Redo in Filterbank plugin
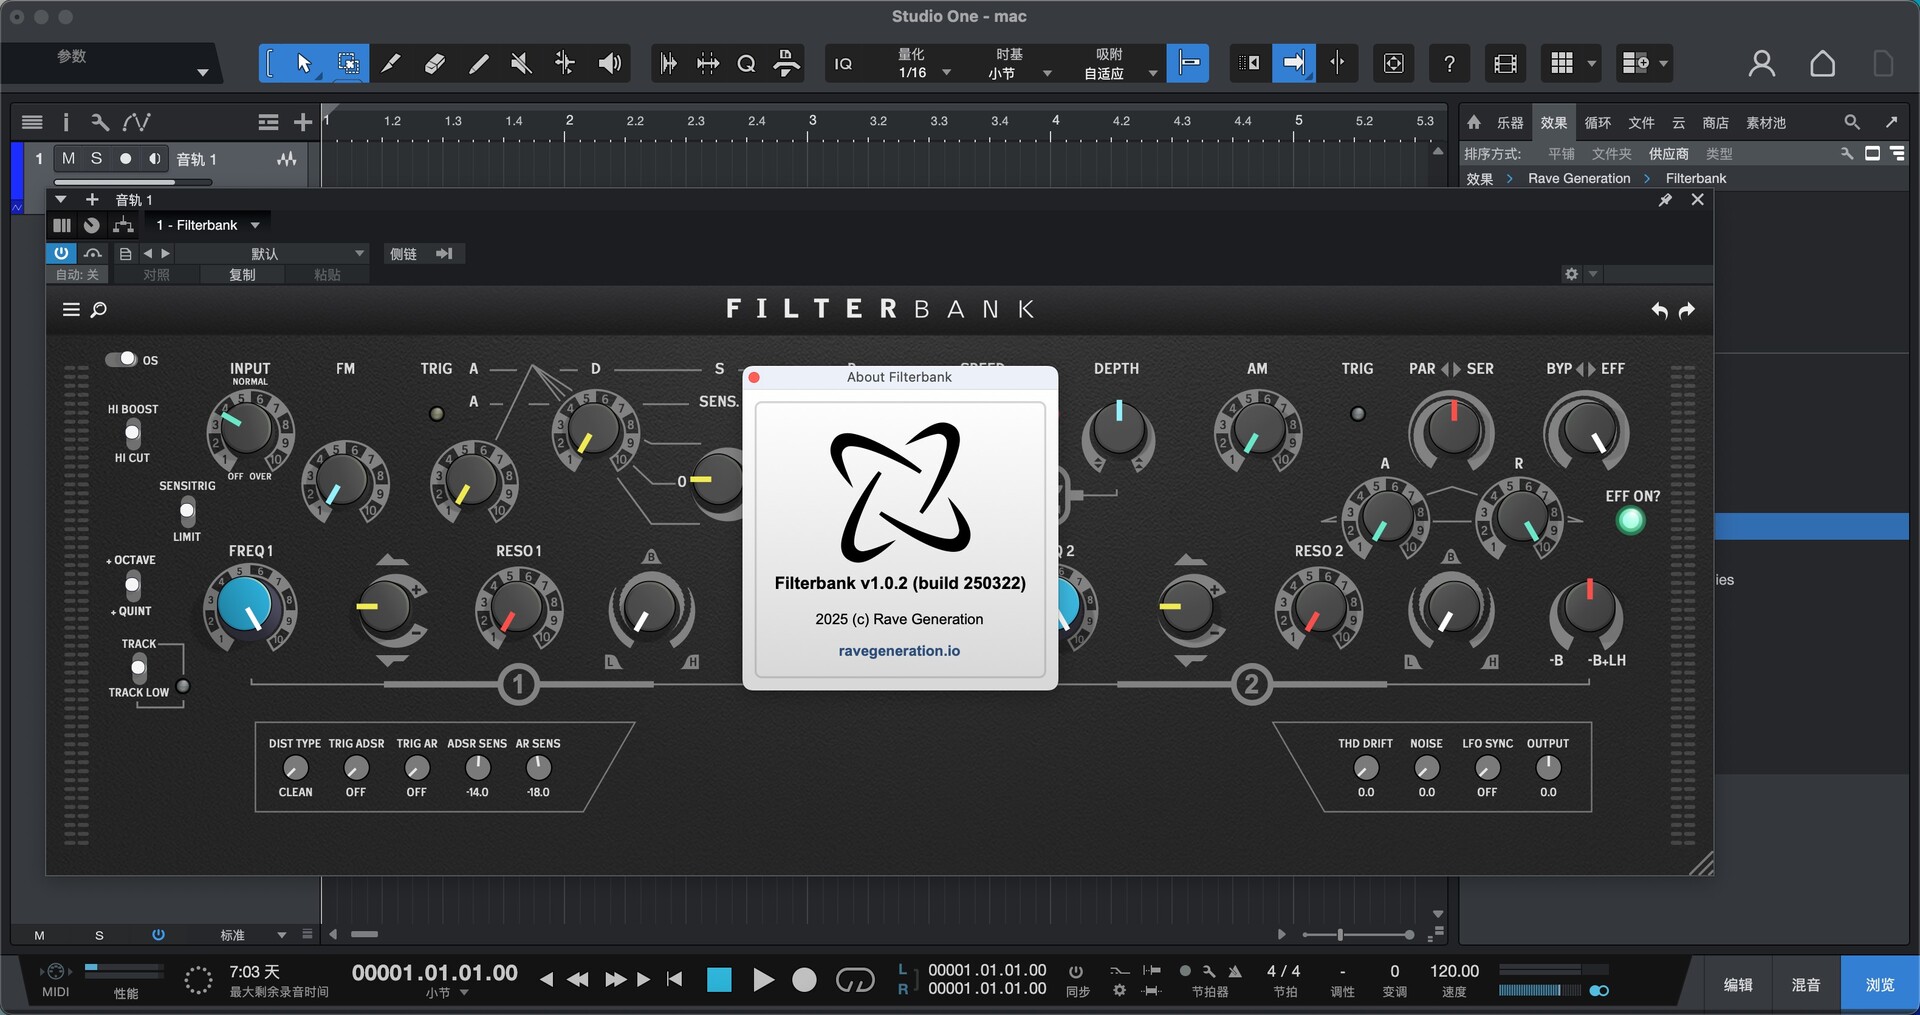The height and width of the screenshot is (1015, 1920). point(1687,311)
